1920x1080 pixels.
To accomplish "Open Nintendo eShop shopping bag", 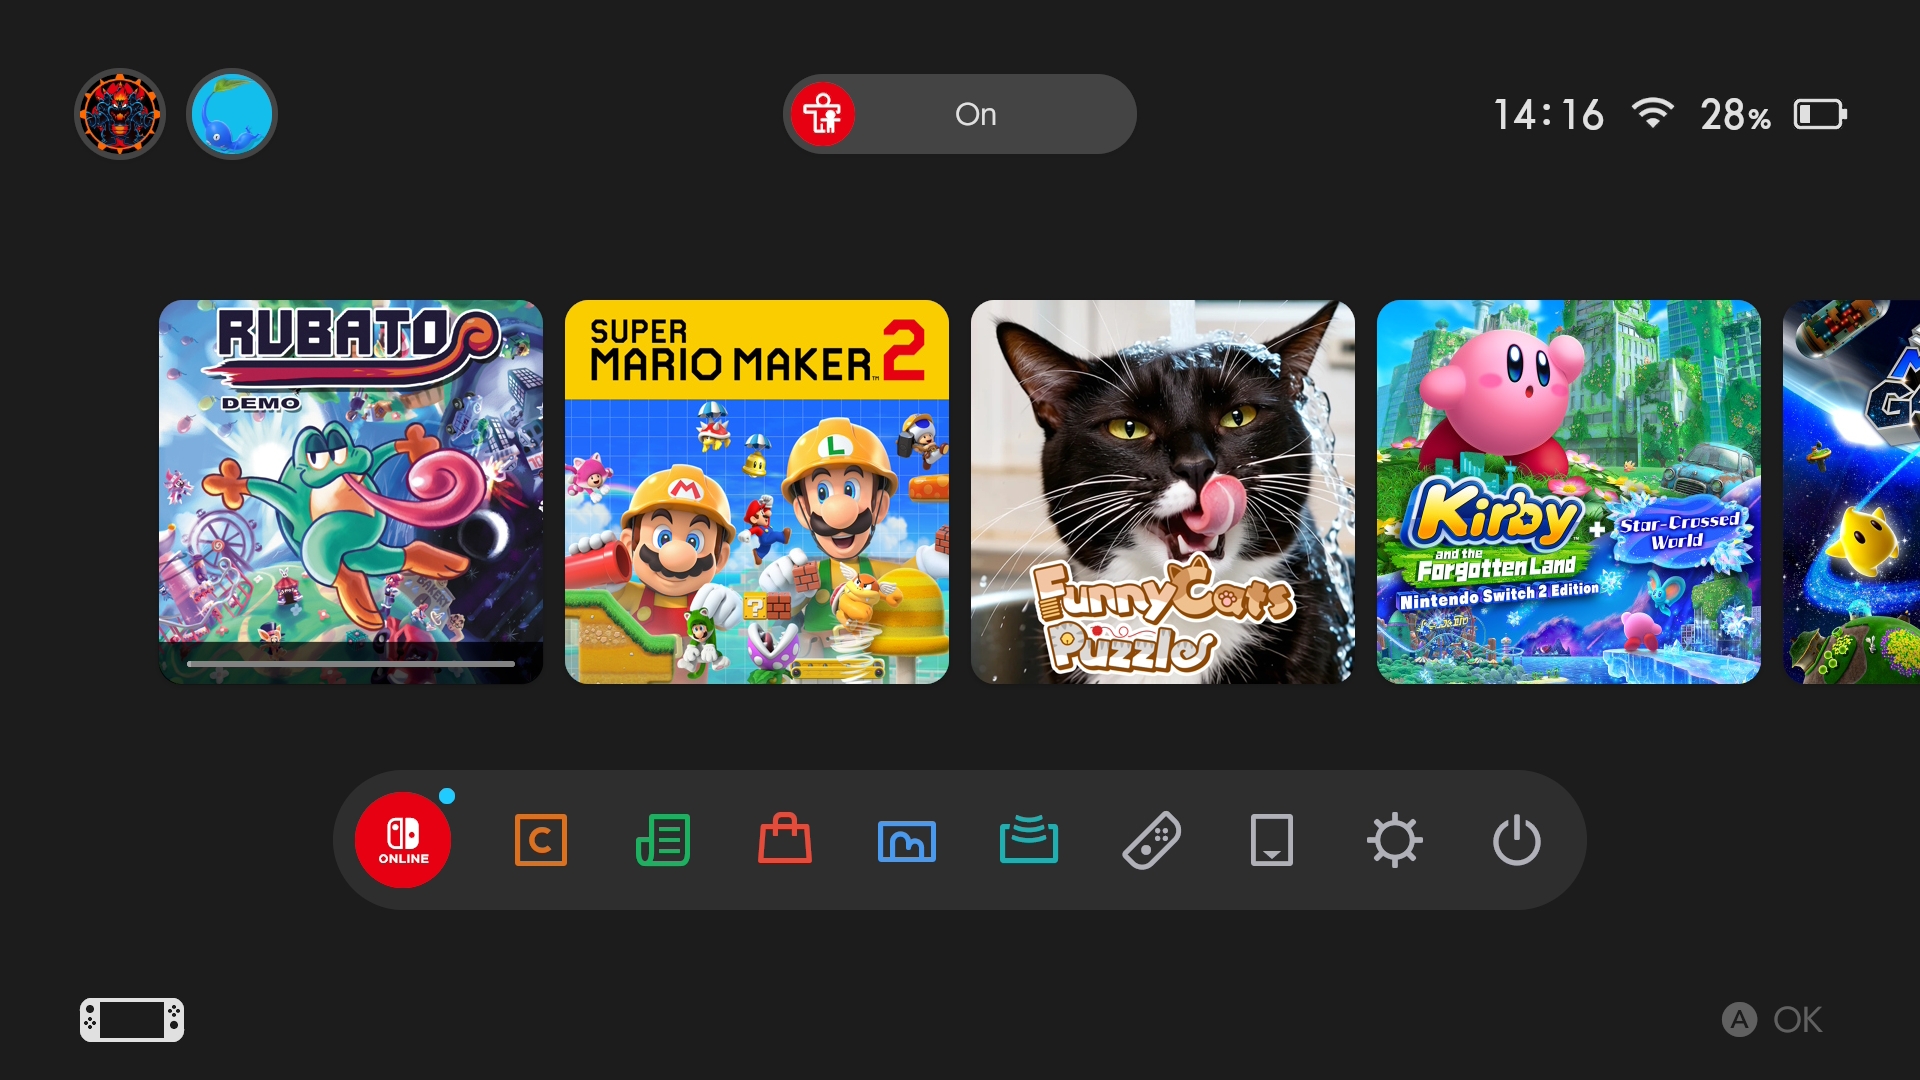I will coord(785,840).
